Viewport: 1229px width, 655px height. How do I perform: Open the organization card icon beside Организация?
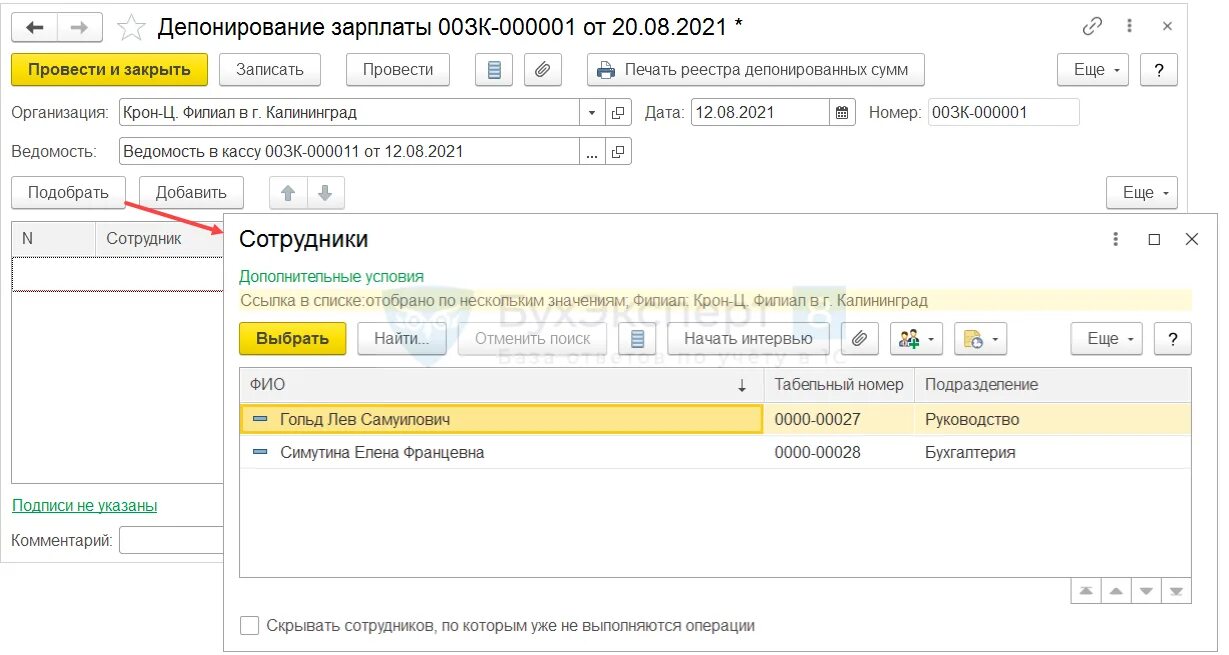(x=618, y=112)
